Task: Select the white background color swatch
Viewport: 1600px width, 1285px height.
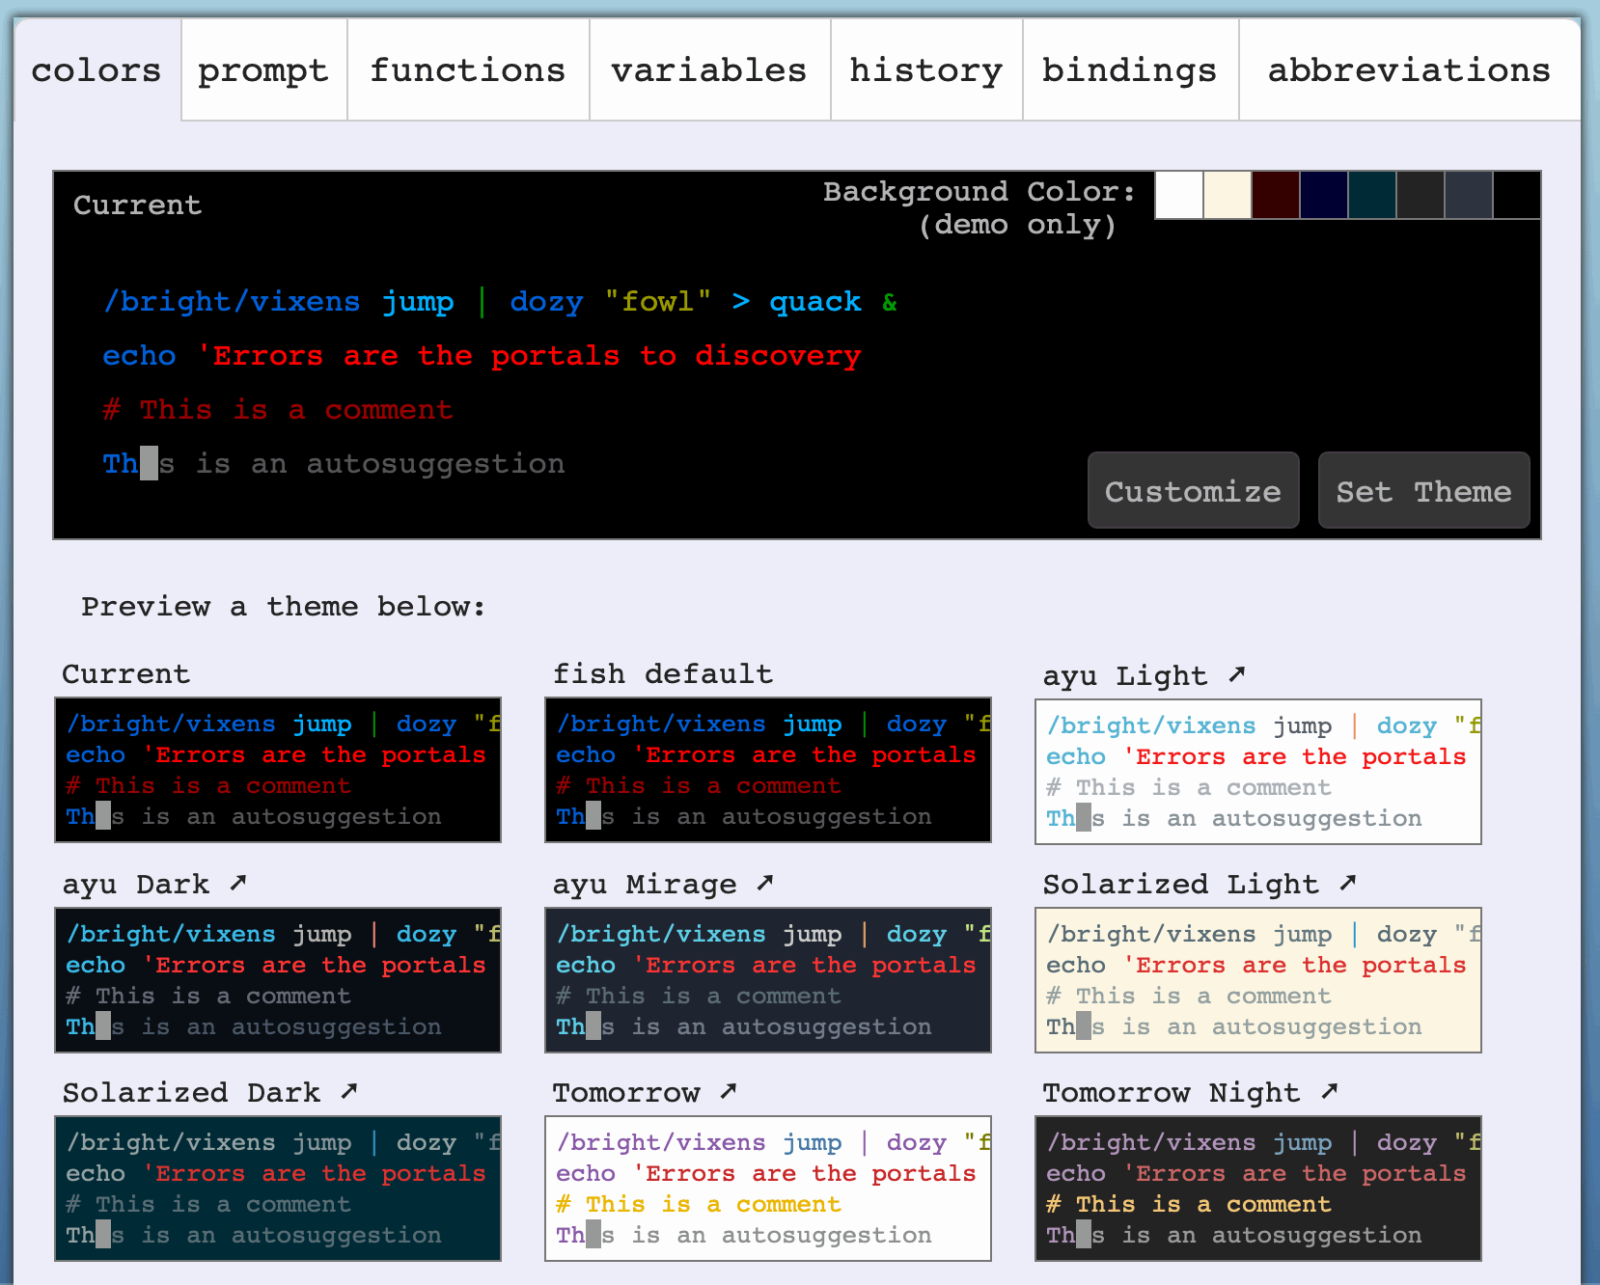Action: click(1177, 196)
